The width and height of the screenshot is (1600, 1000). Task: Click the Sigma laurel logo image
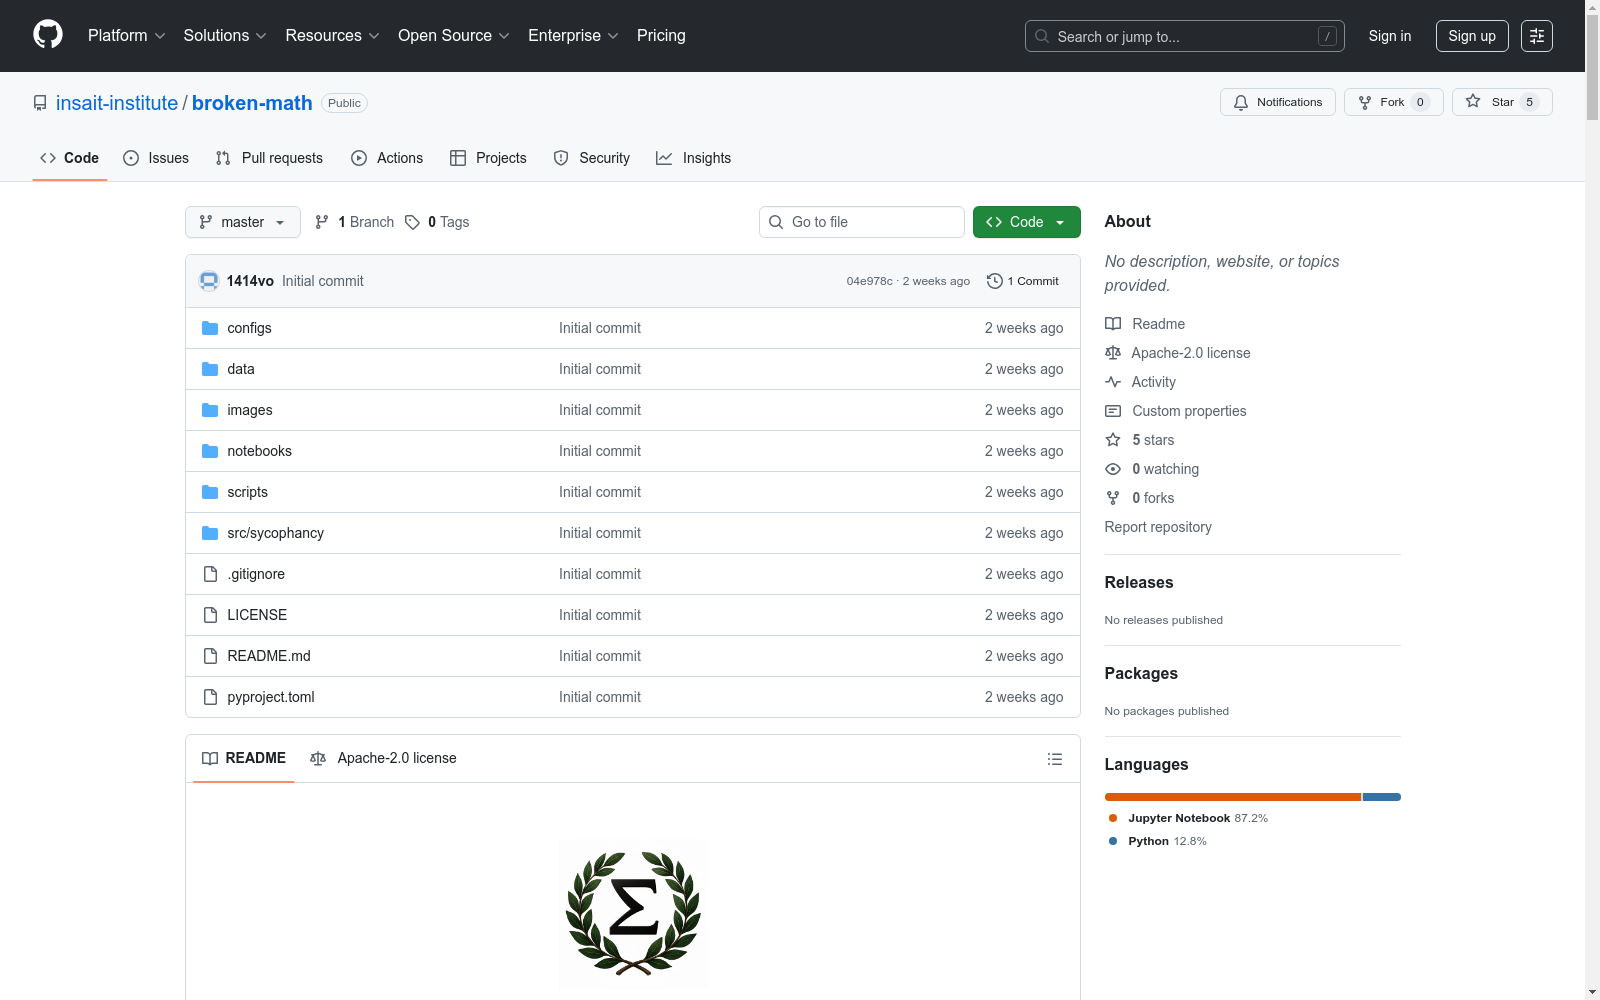point(633,914)
